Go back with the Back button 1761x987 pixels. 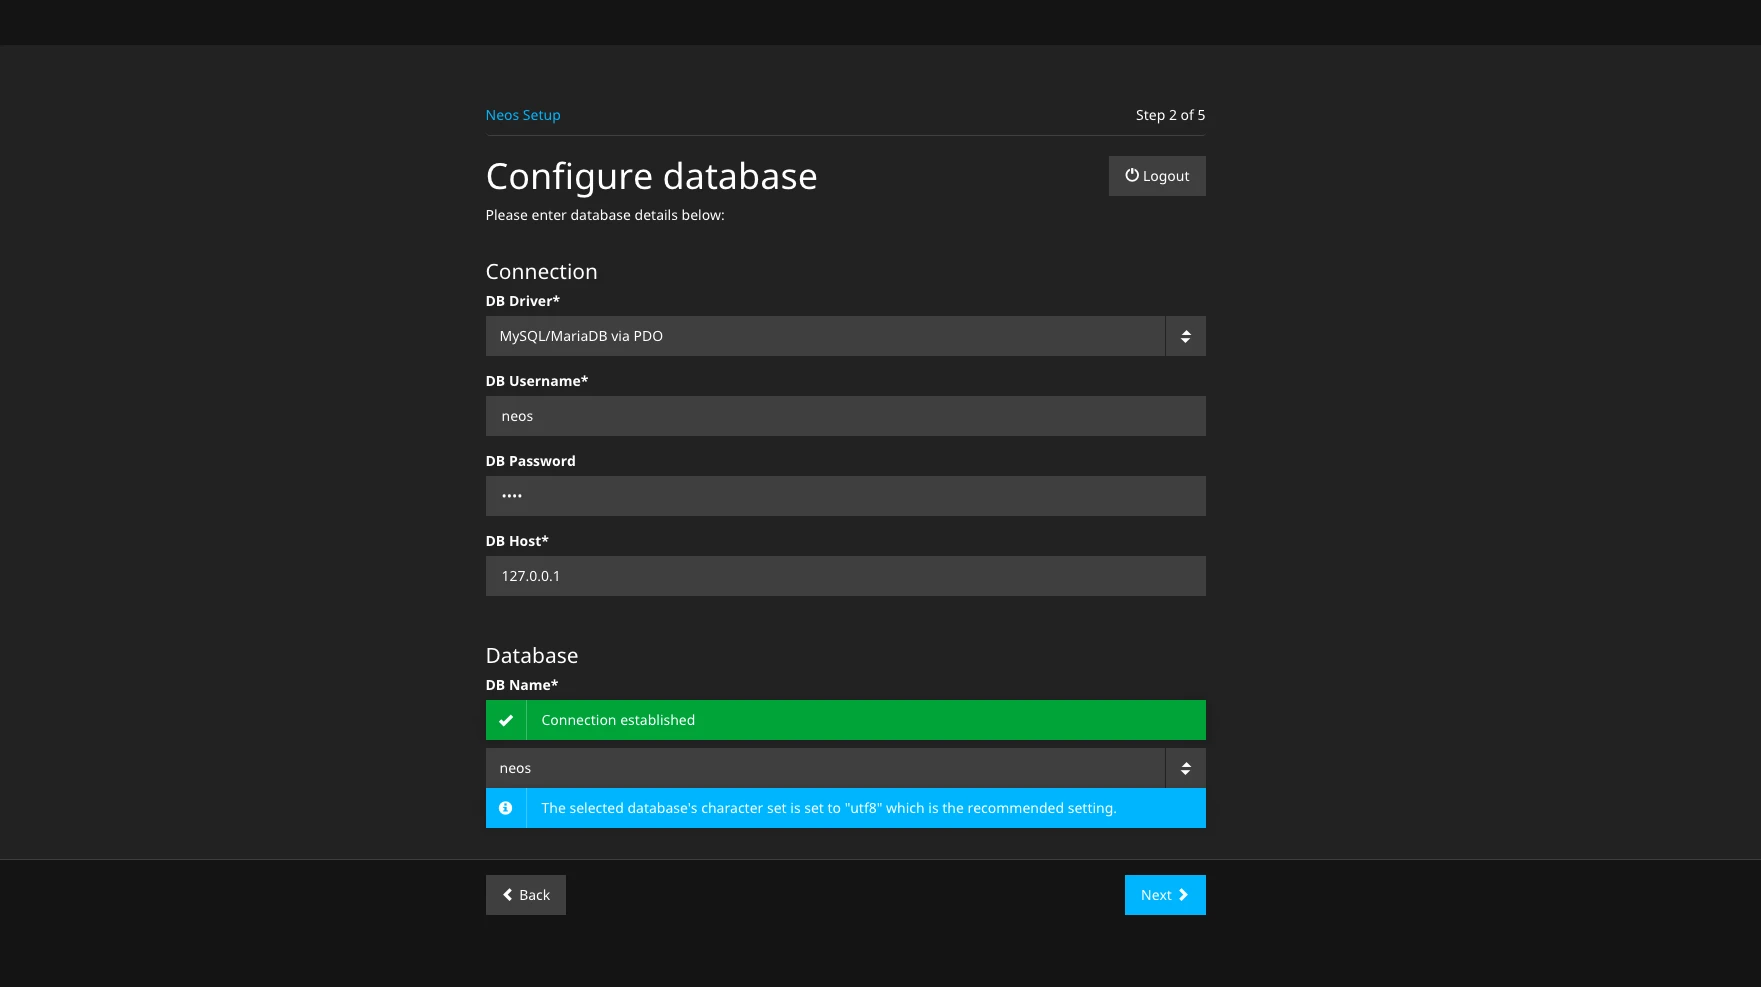pos(526,895)
